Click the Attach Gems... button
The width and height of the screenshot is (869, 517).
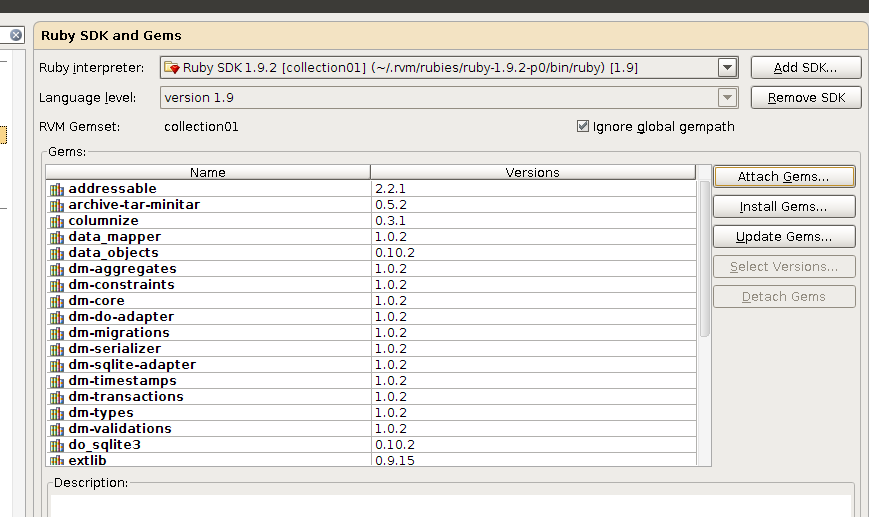(784, 177)
